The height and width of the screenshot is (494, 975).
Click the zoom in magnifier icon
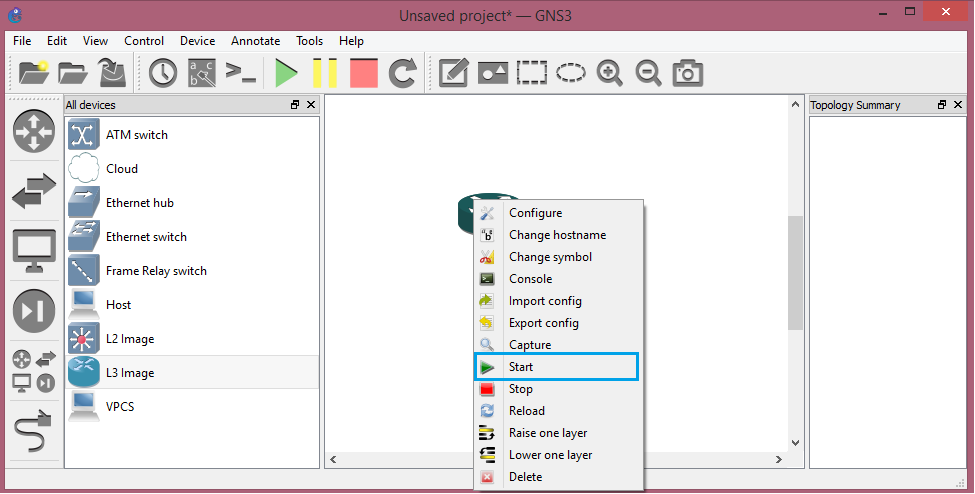[609, 73]
